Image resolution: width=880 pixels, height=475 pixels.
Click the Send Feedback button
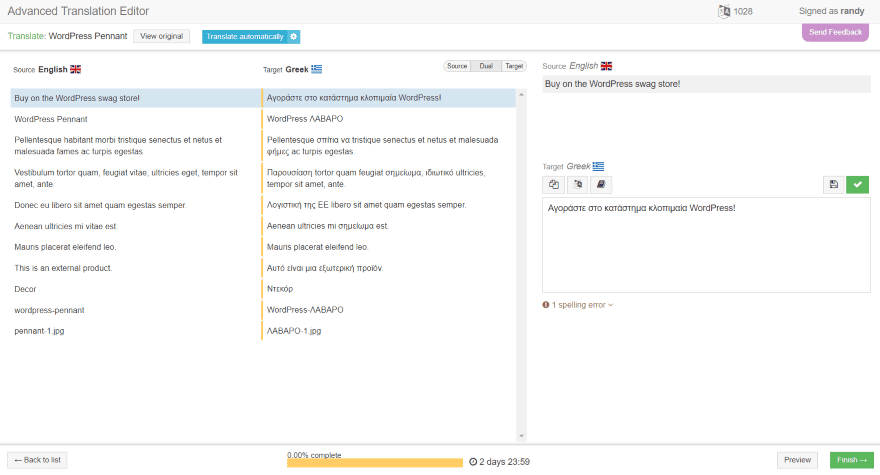coord(835,32)
